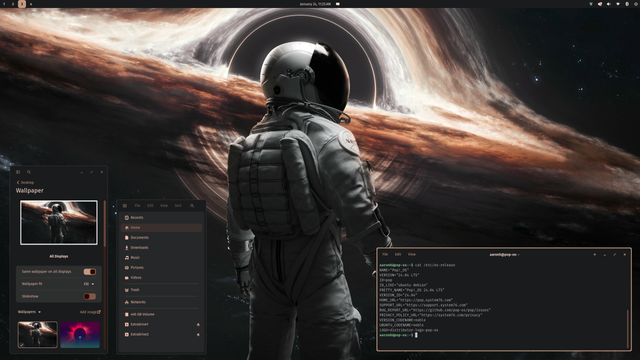Choose the red eclipse wallpaper thumbnail
Screen dimensions: 640x360
pyautogui.click(x=80, y=335)
